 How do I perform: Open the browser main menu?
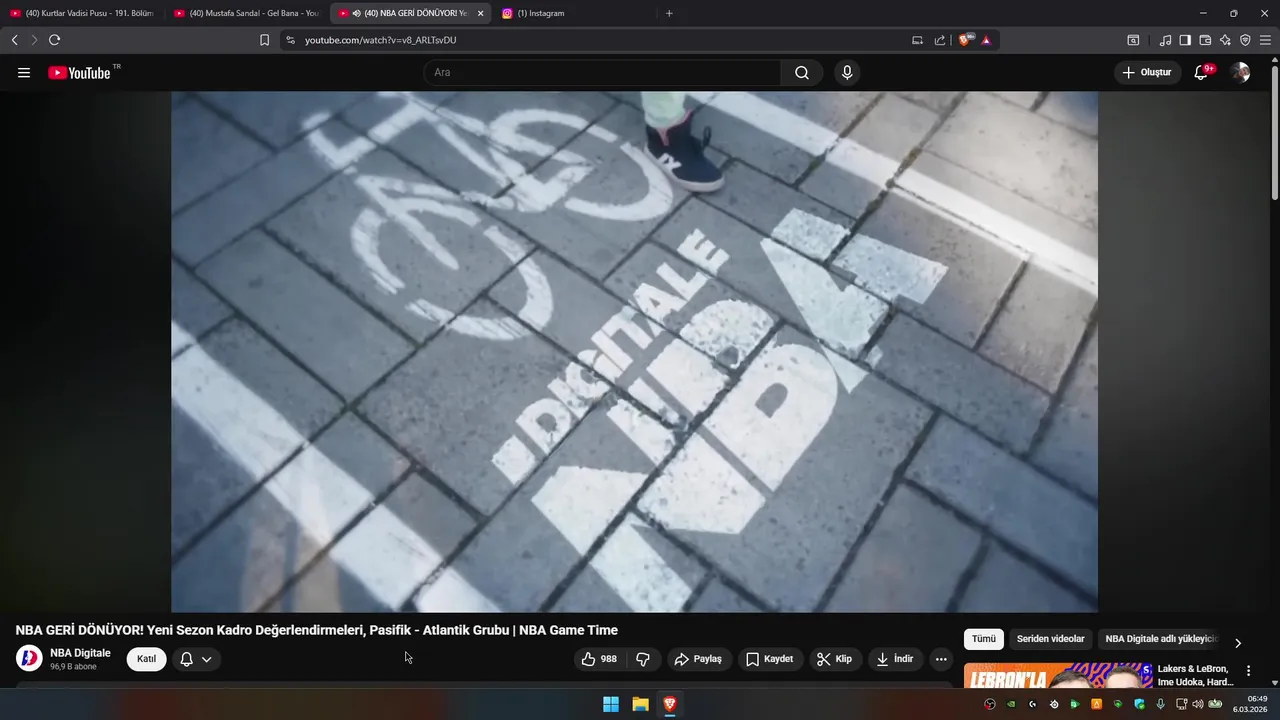pyautogui.click(x=1266, y=40)
